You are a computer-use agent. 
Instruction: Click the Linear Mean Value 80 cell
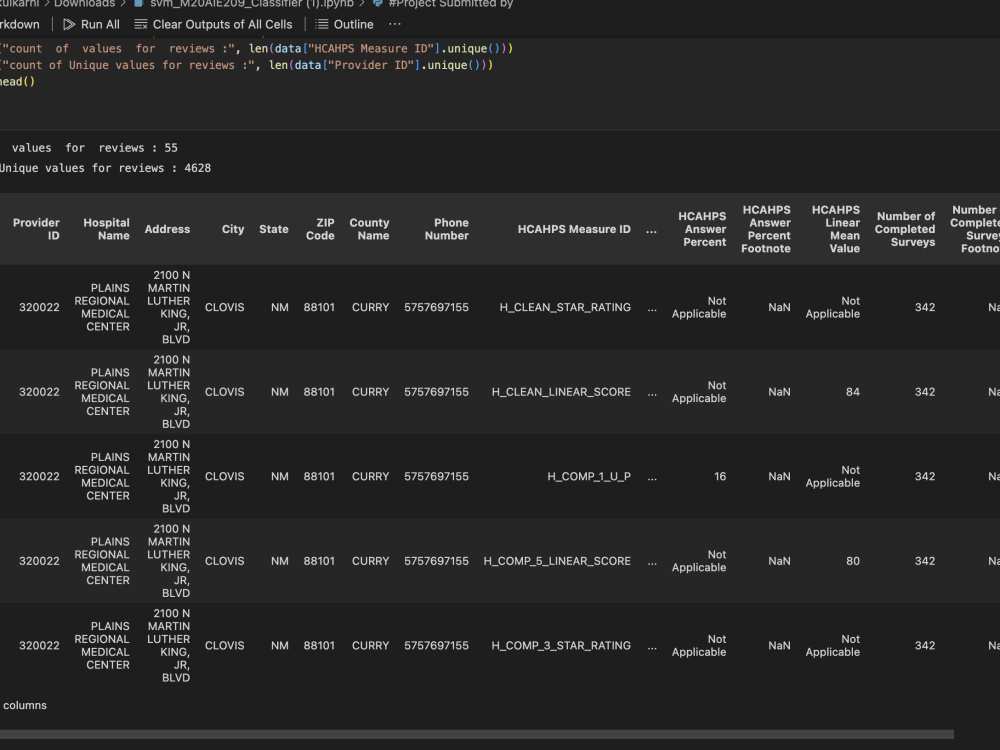[x=853, y=561]
